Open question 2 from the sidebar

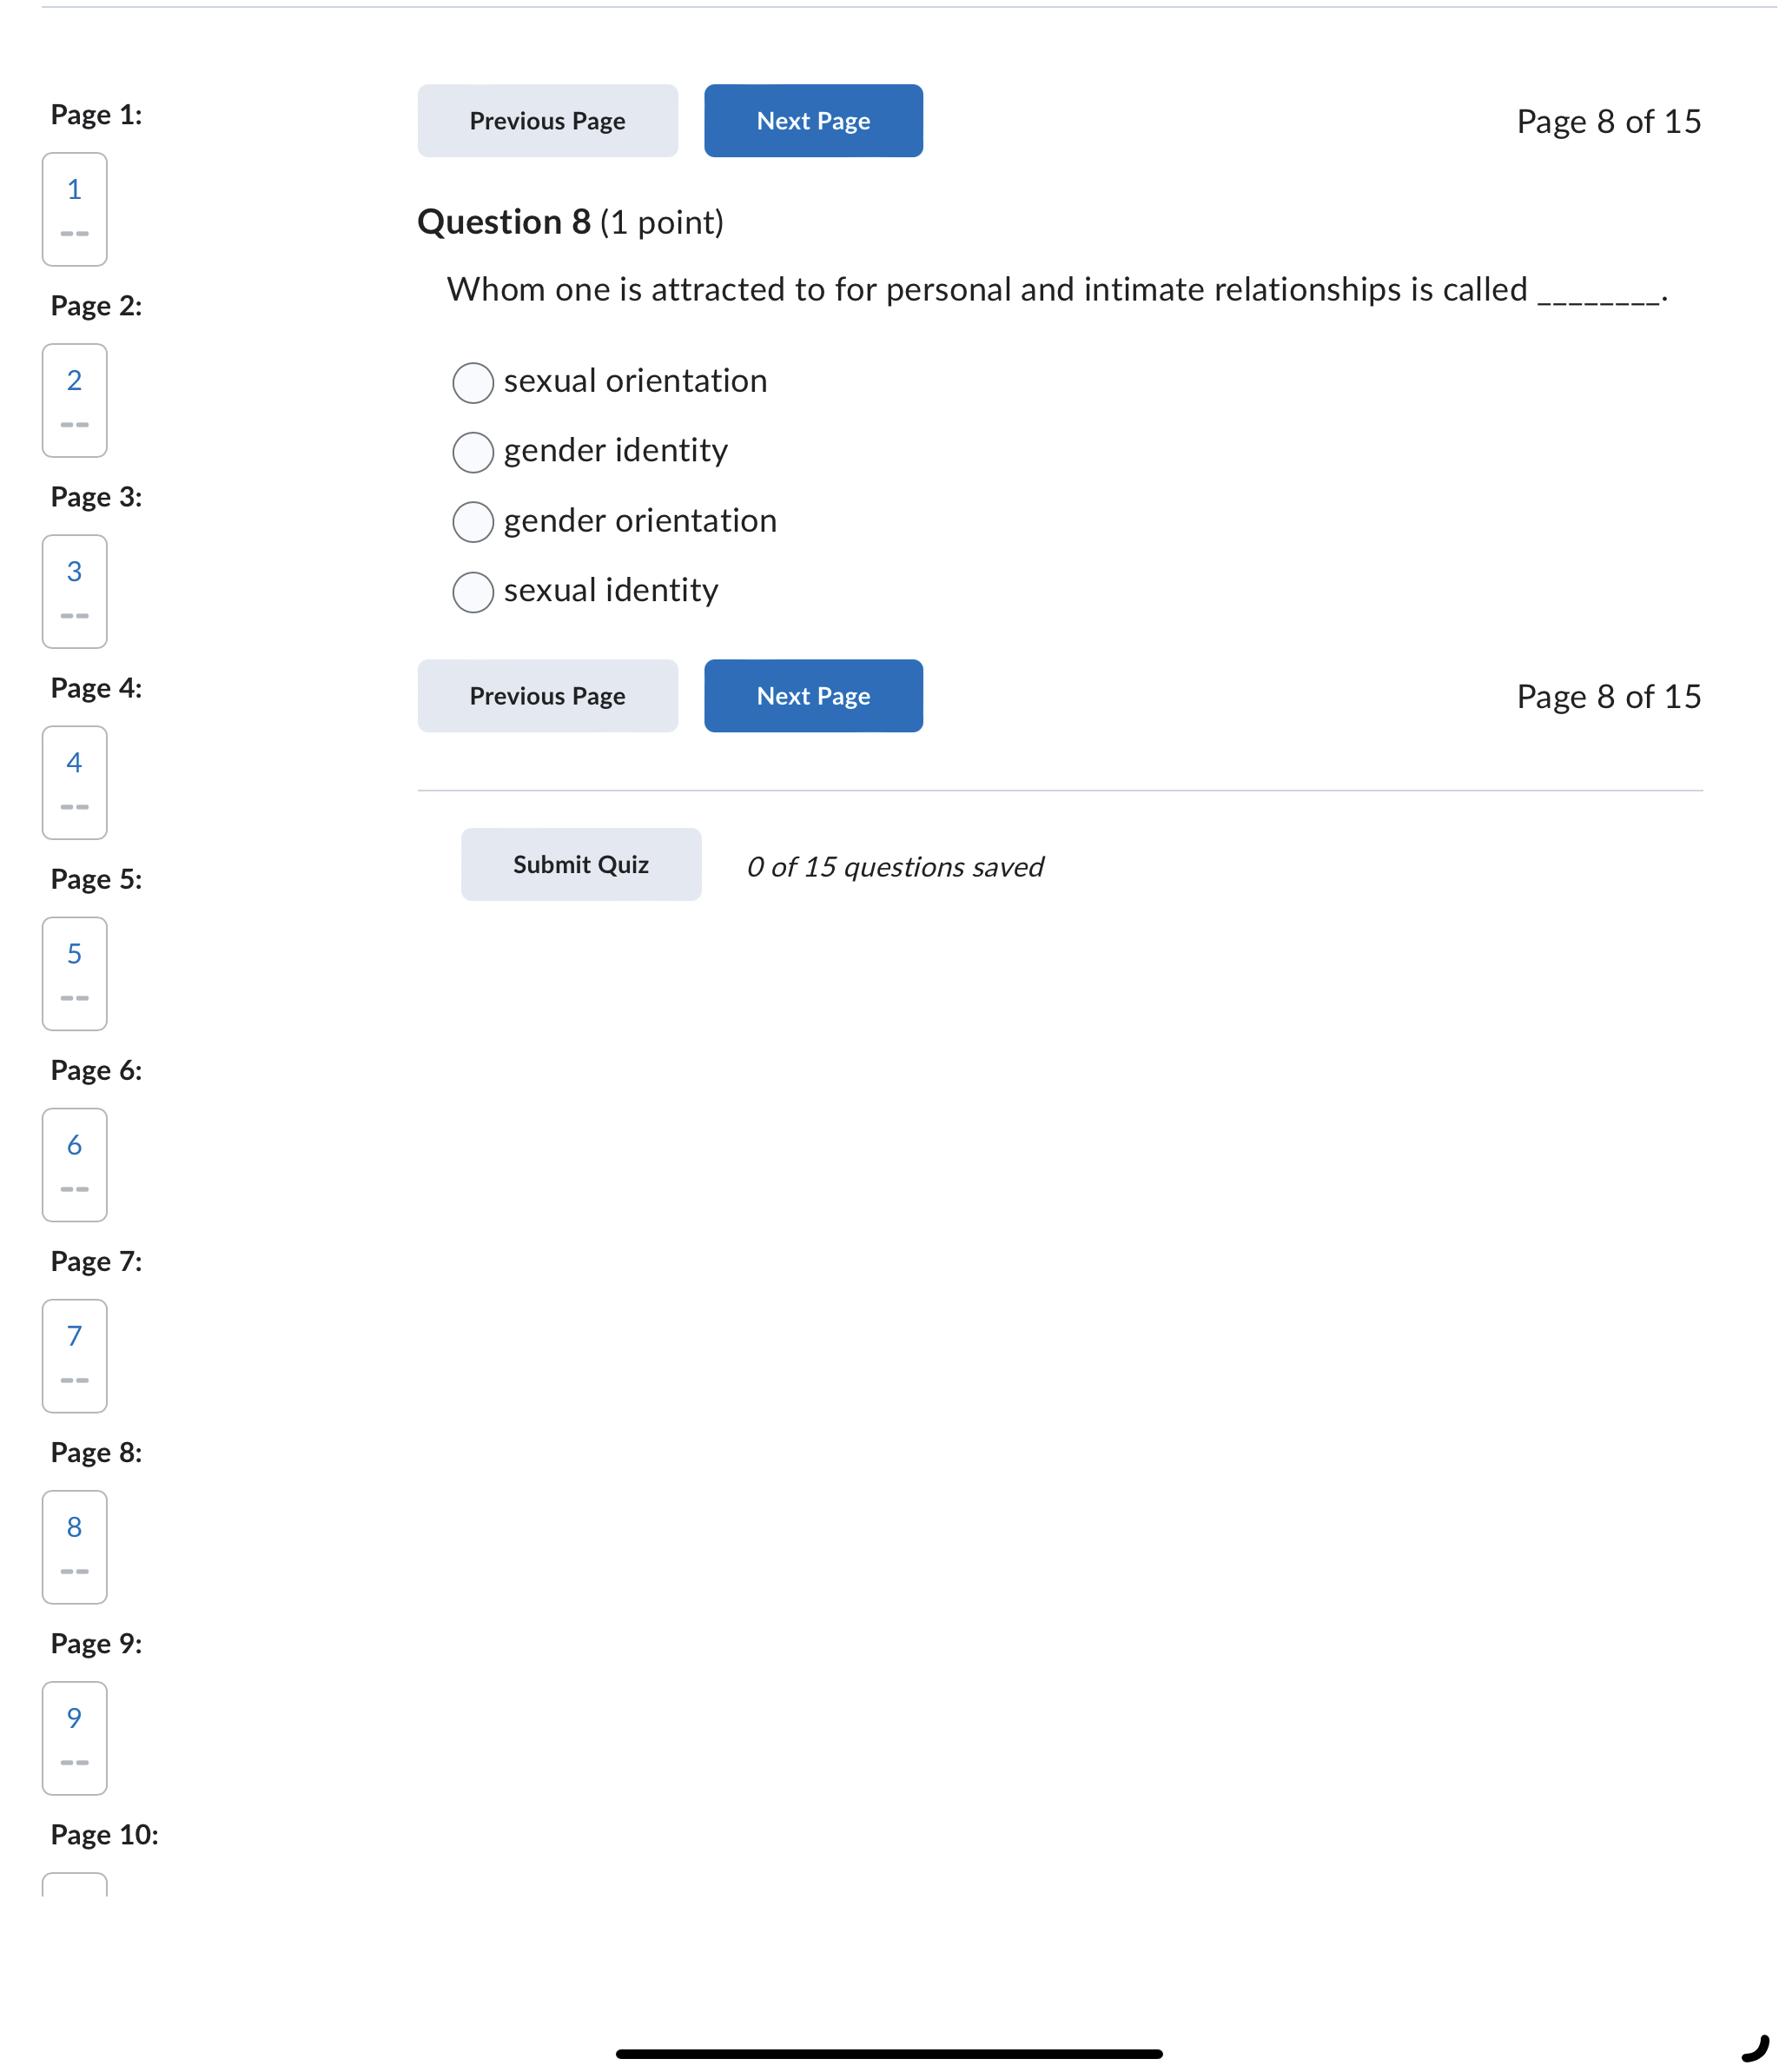click(74, 401)
